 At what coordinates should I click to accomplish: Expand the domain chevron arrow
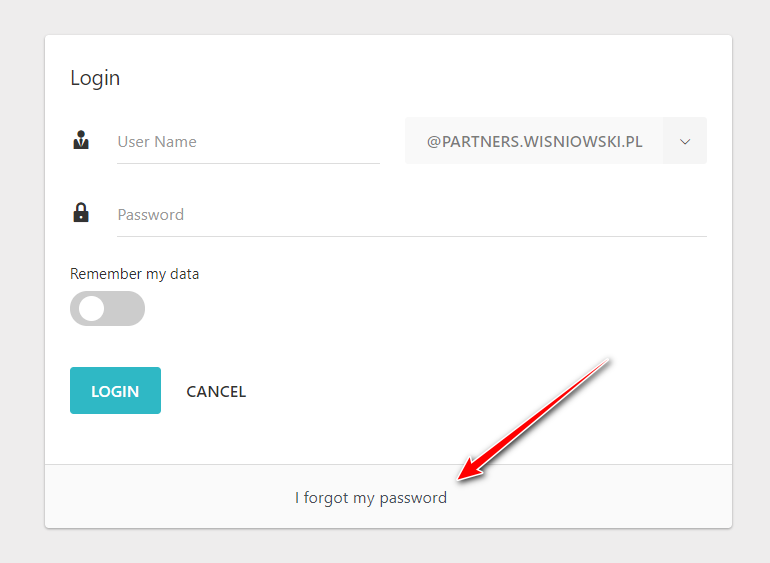(685, 141)
